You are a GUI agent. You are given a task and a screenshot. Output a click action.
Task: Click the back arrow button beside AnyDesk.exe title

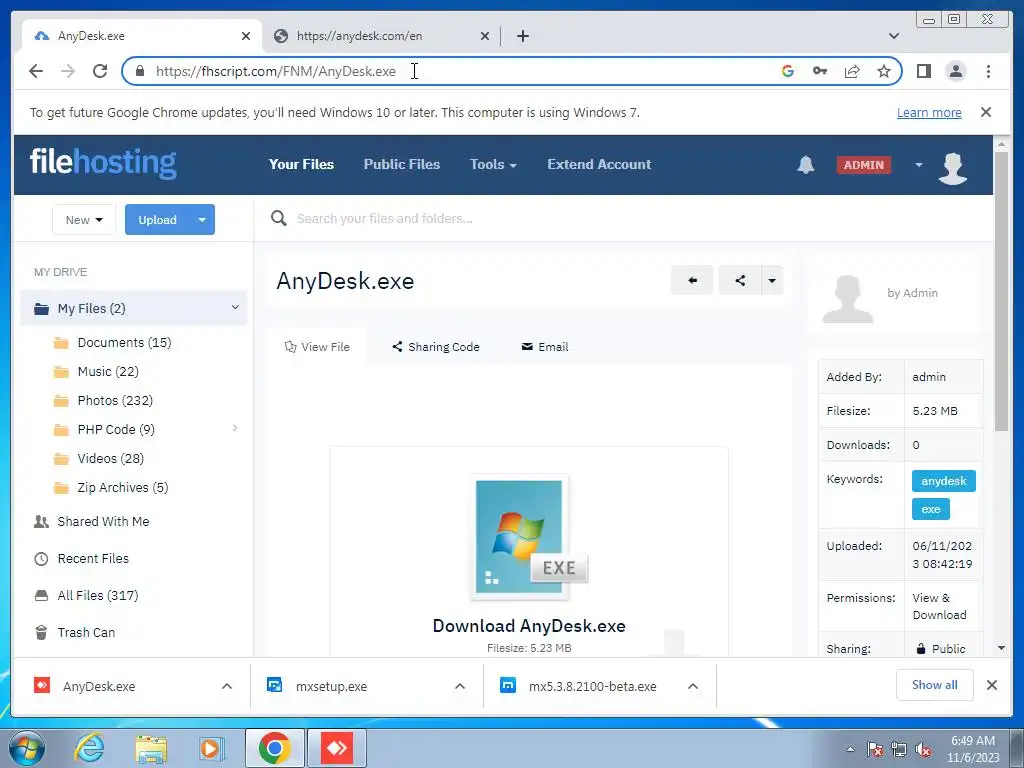[x=692, y=281]
